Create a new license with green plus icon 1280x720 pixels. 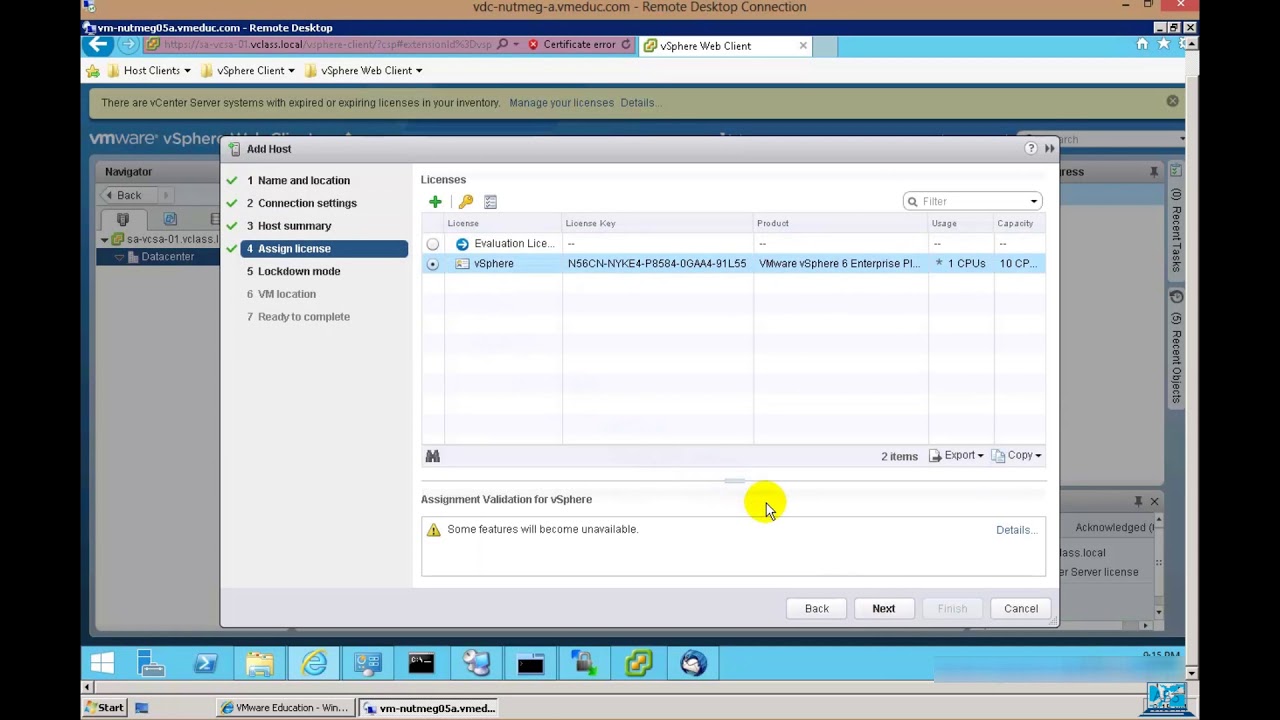coord(435,202)
